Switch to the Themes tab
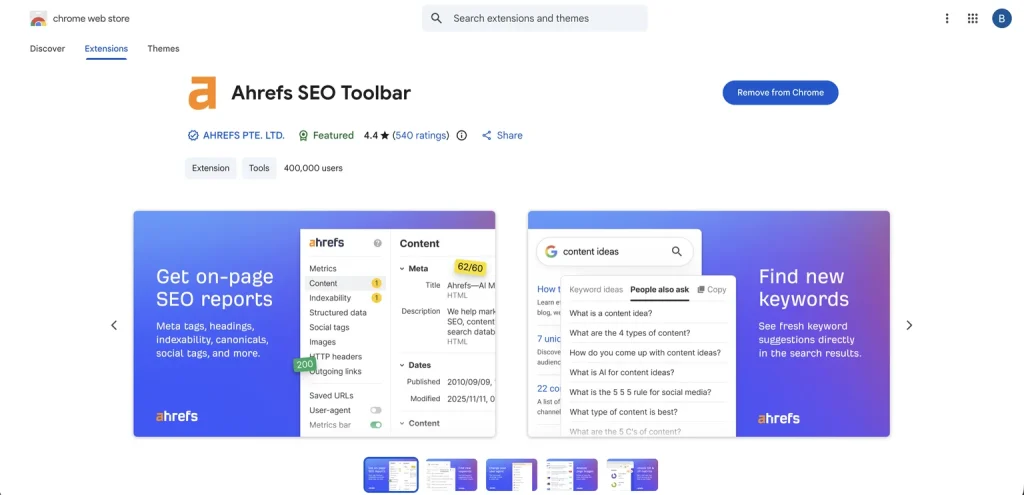Image resolution: width=1024 pixels, height=495 pixels. (x=163, y=48)
